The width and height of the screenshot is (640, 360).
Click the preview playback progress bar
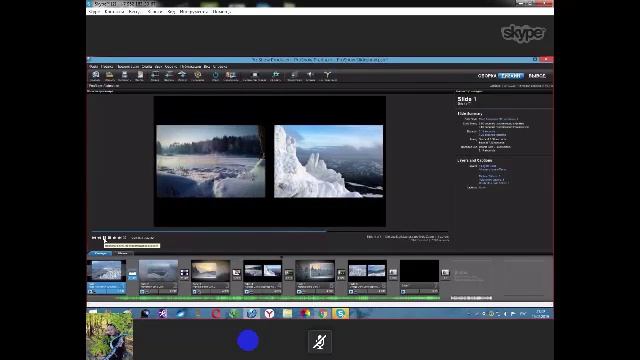point(269,231)
